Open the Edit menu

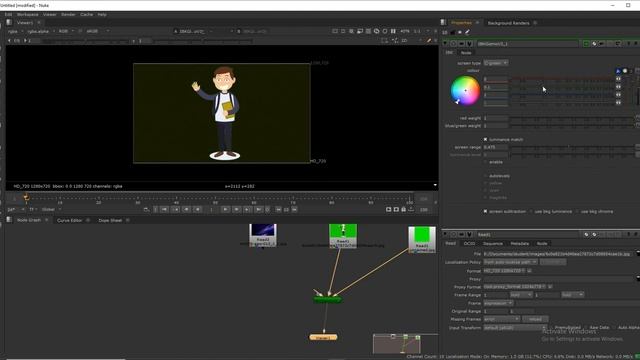pyautogui.click(x=8, y=14)
